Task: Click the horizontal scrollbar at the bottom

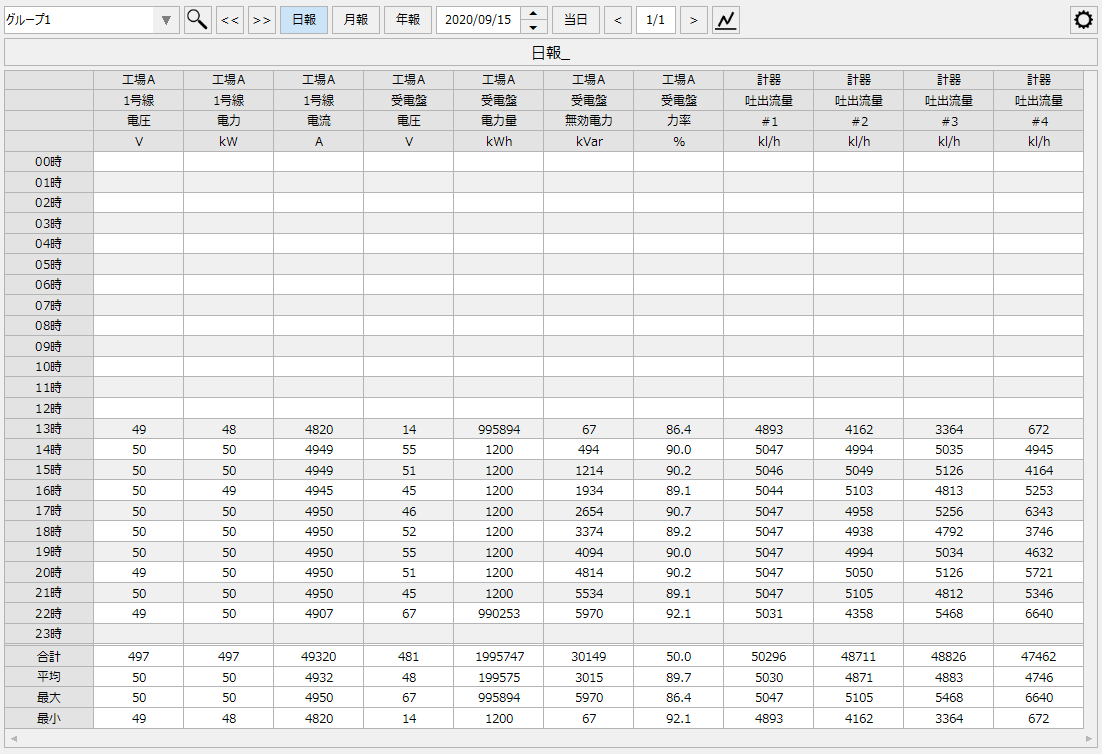Action: (550, 744)
